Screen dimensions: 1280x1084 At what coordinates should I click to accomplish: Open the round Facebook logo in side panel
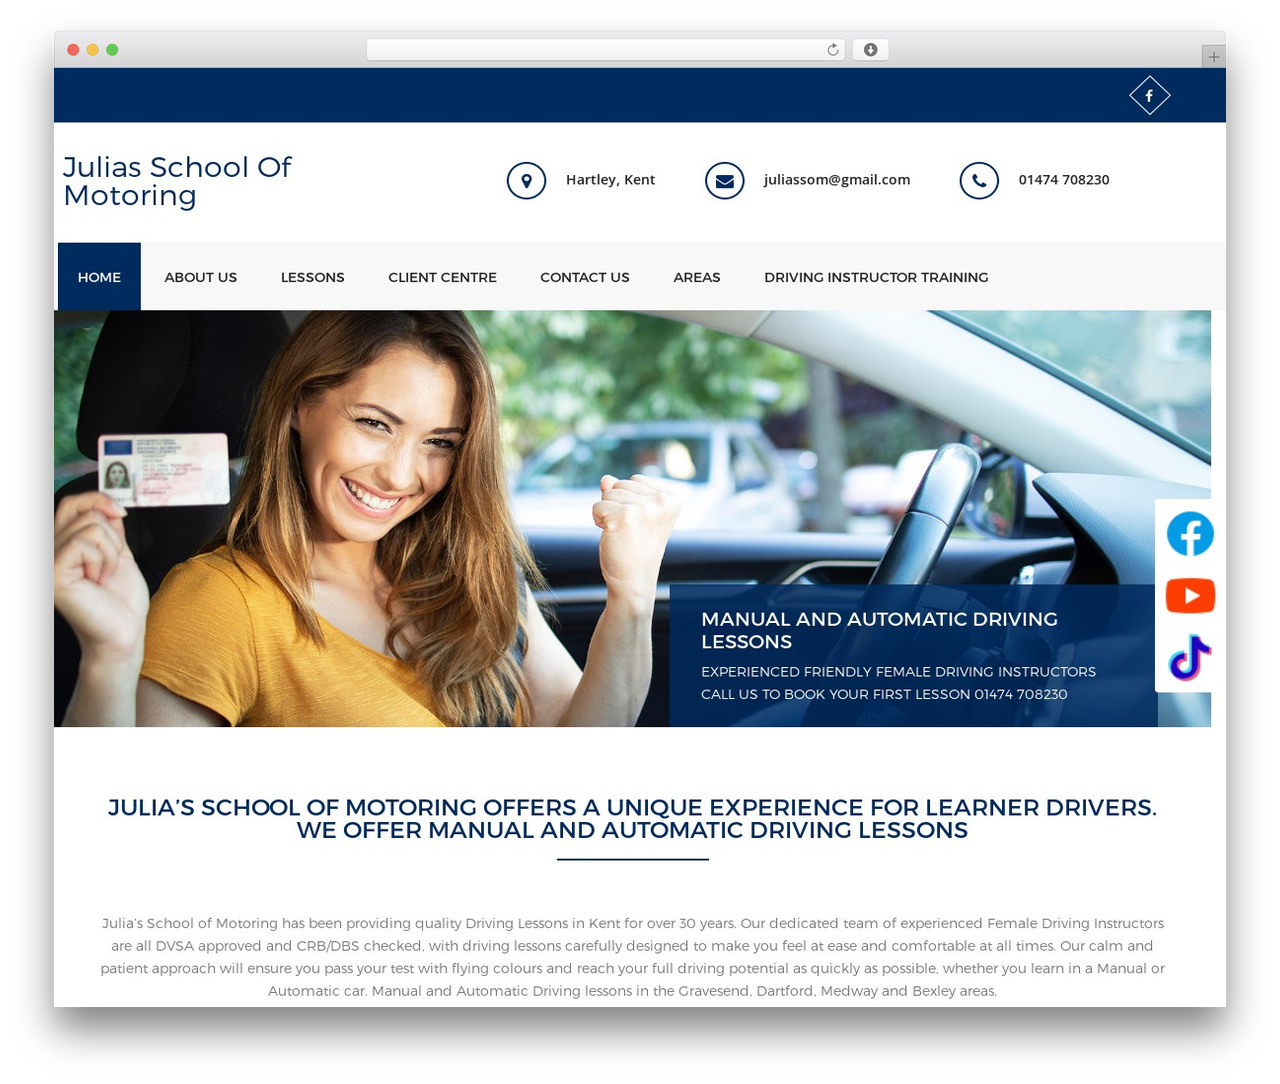pos(1190,534)
